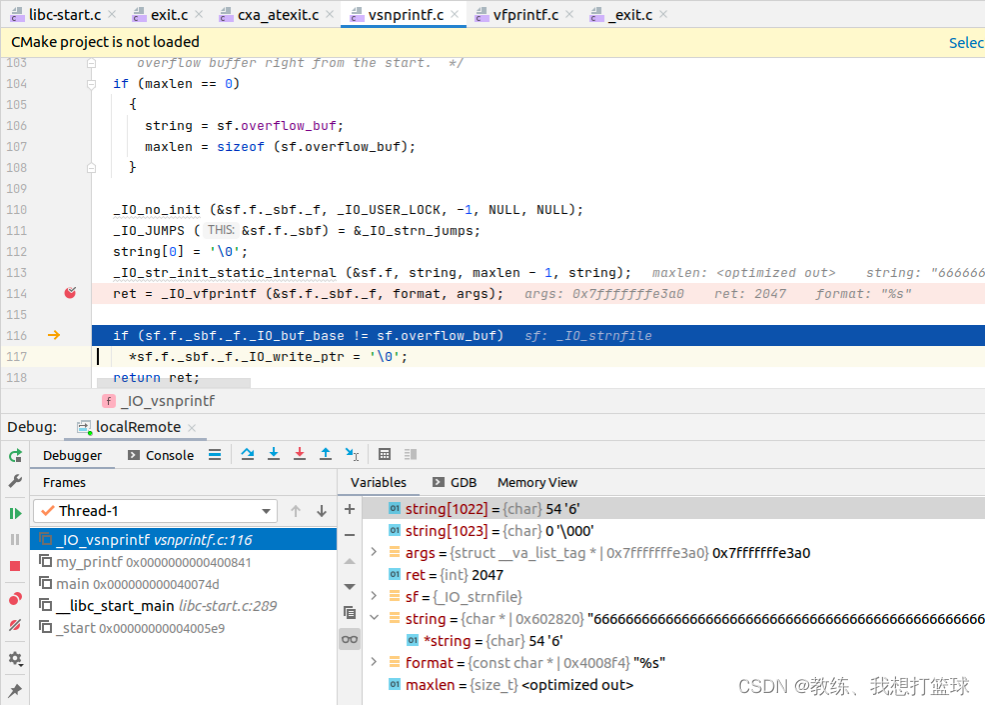
Task: Click Step Over icon
Action: pyautogui.click(x=248, y=454)
